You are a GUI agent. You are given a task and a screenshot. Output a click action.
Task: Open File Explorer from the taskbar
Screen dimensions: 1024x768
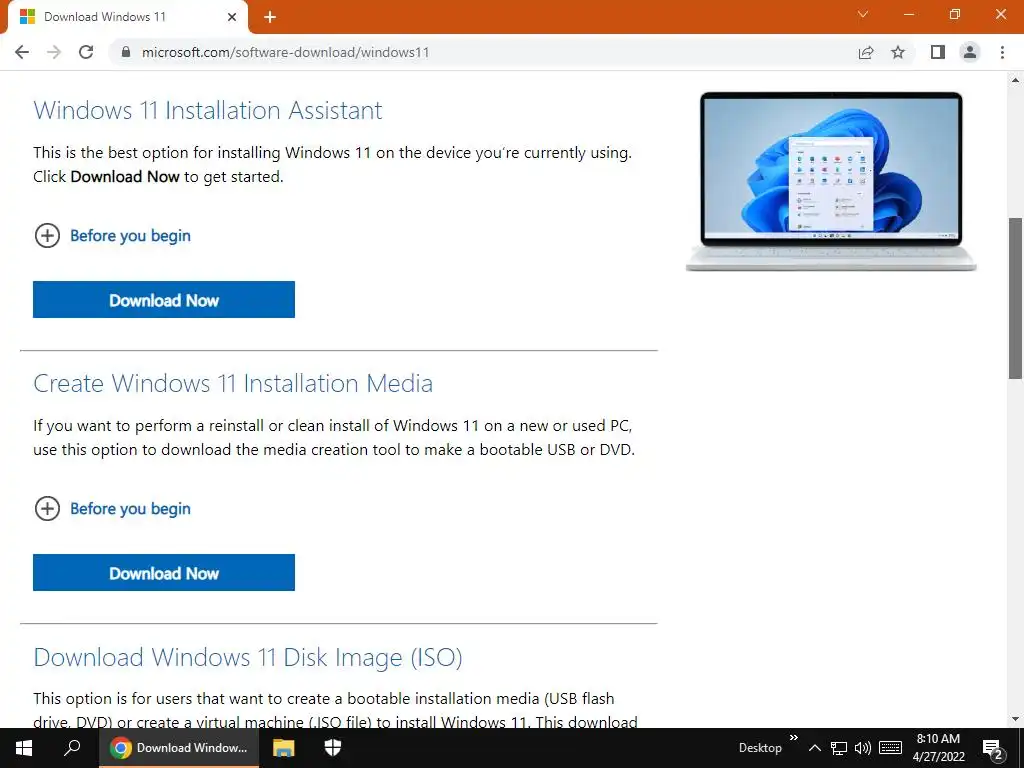click(283, 748)
